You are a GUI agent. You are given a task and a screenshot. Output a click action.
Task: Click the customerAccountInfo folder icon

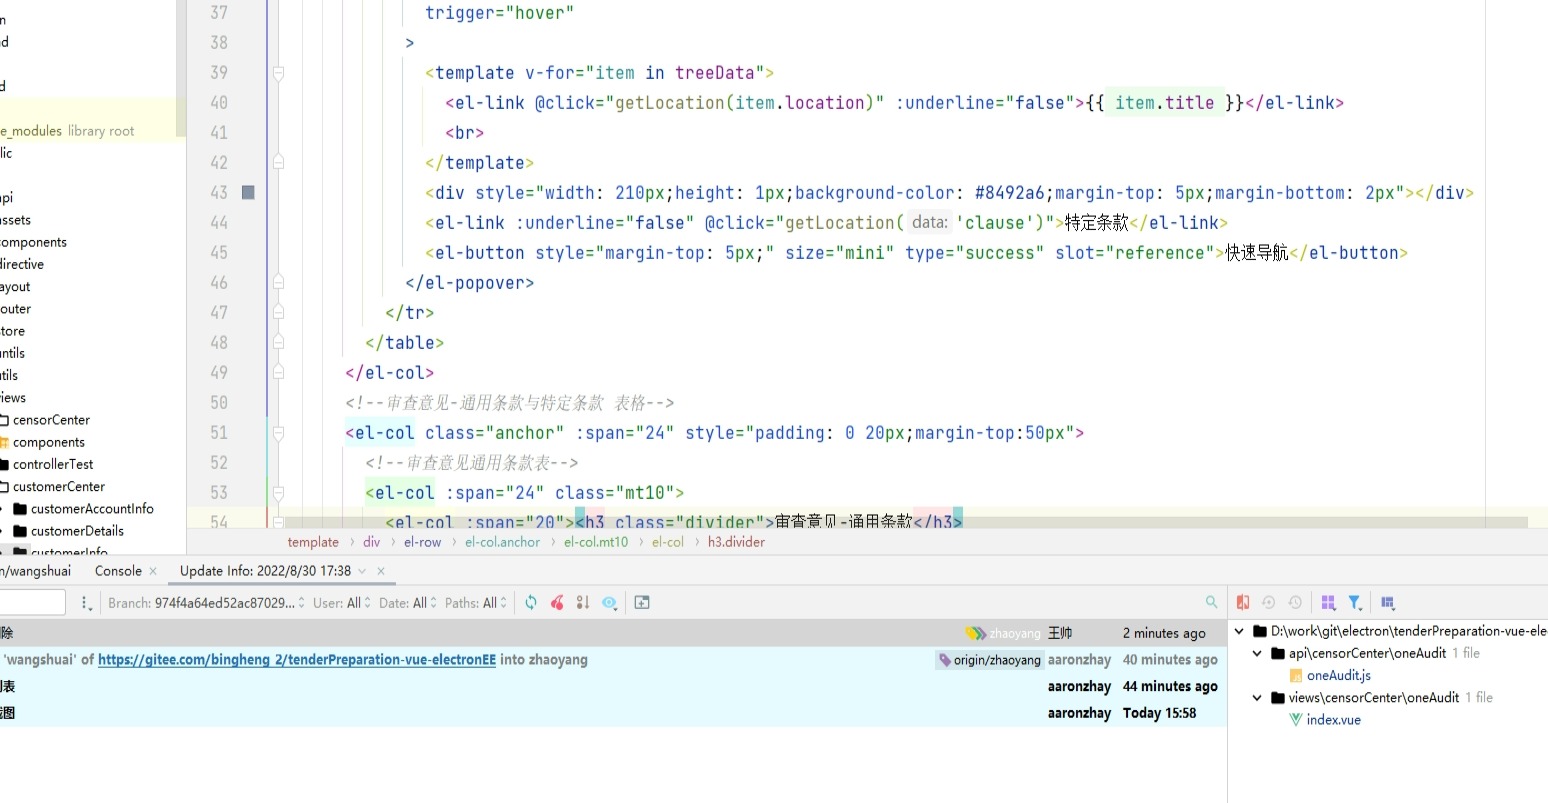pos(20,509)
